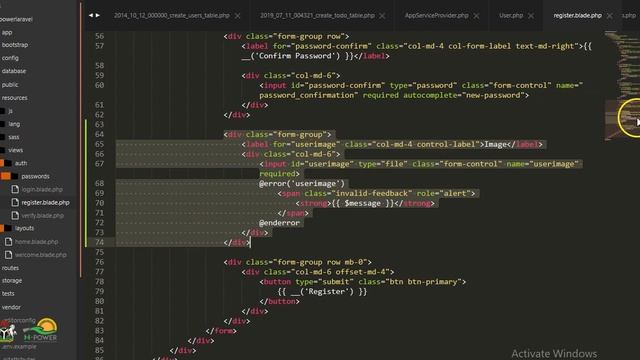Image resolution: width=640 pixels, height=360 pixels.
Task: Place cursor on 'Confirm Password' text
Action: click(x=295, y=56)
